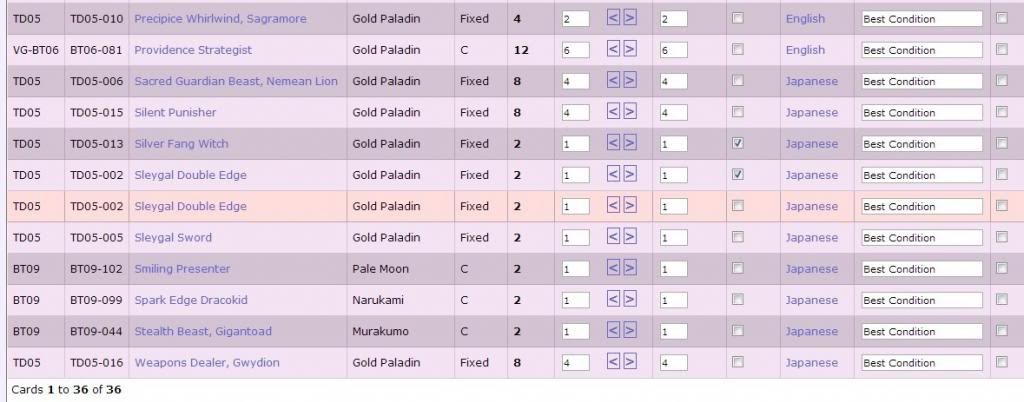Screen dimensions: 1024x402
Task: Click the "<" arrow in Sleygal Sword row
Action: [614, 238]
